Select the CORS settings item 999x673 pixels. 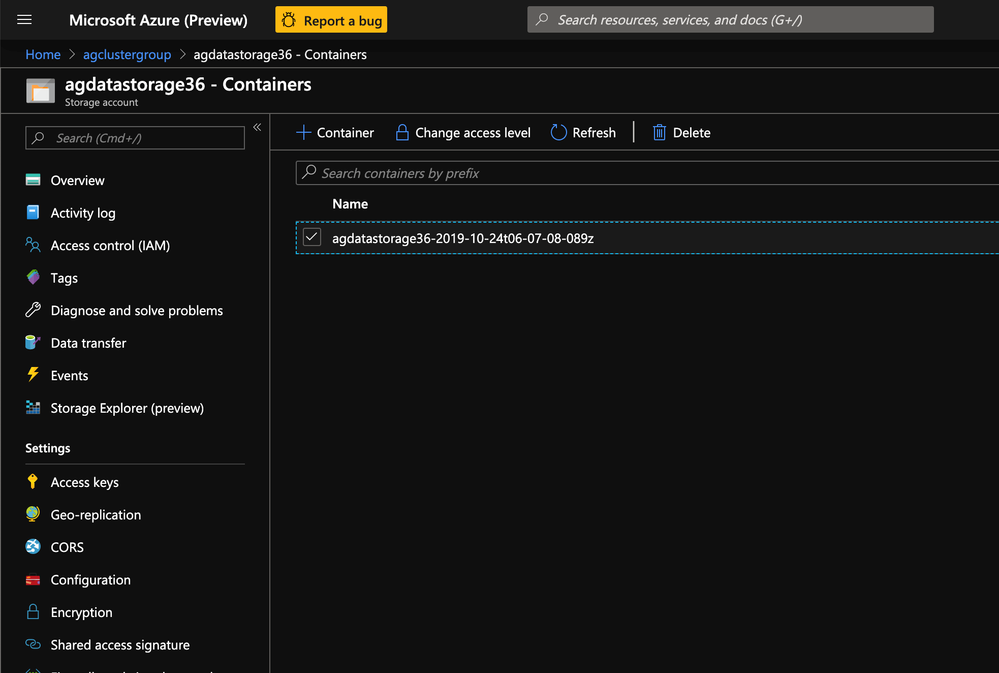[67, 547]
